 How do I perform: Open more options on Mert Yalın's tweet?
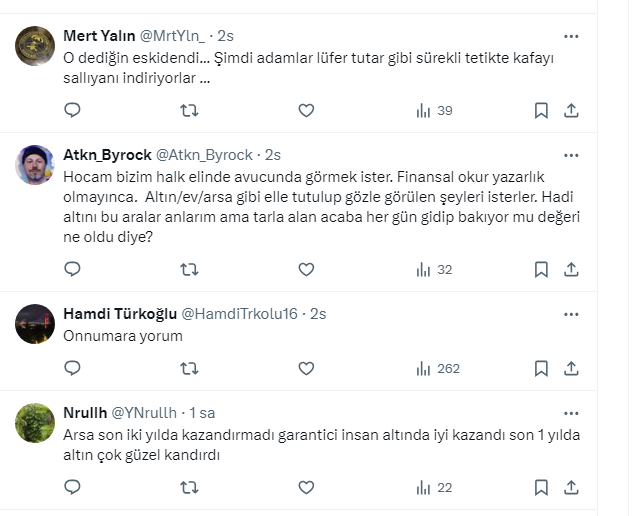pos(571,36)
